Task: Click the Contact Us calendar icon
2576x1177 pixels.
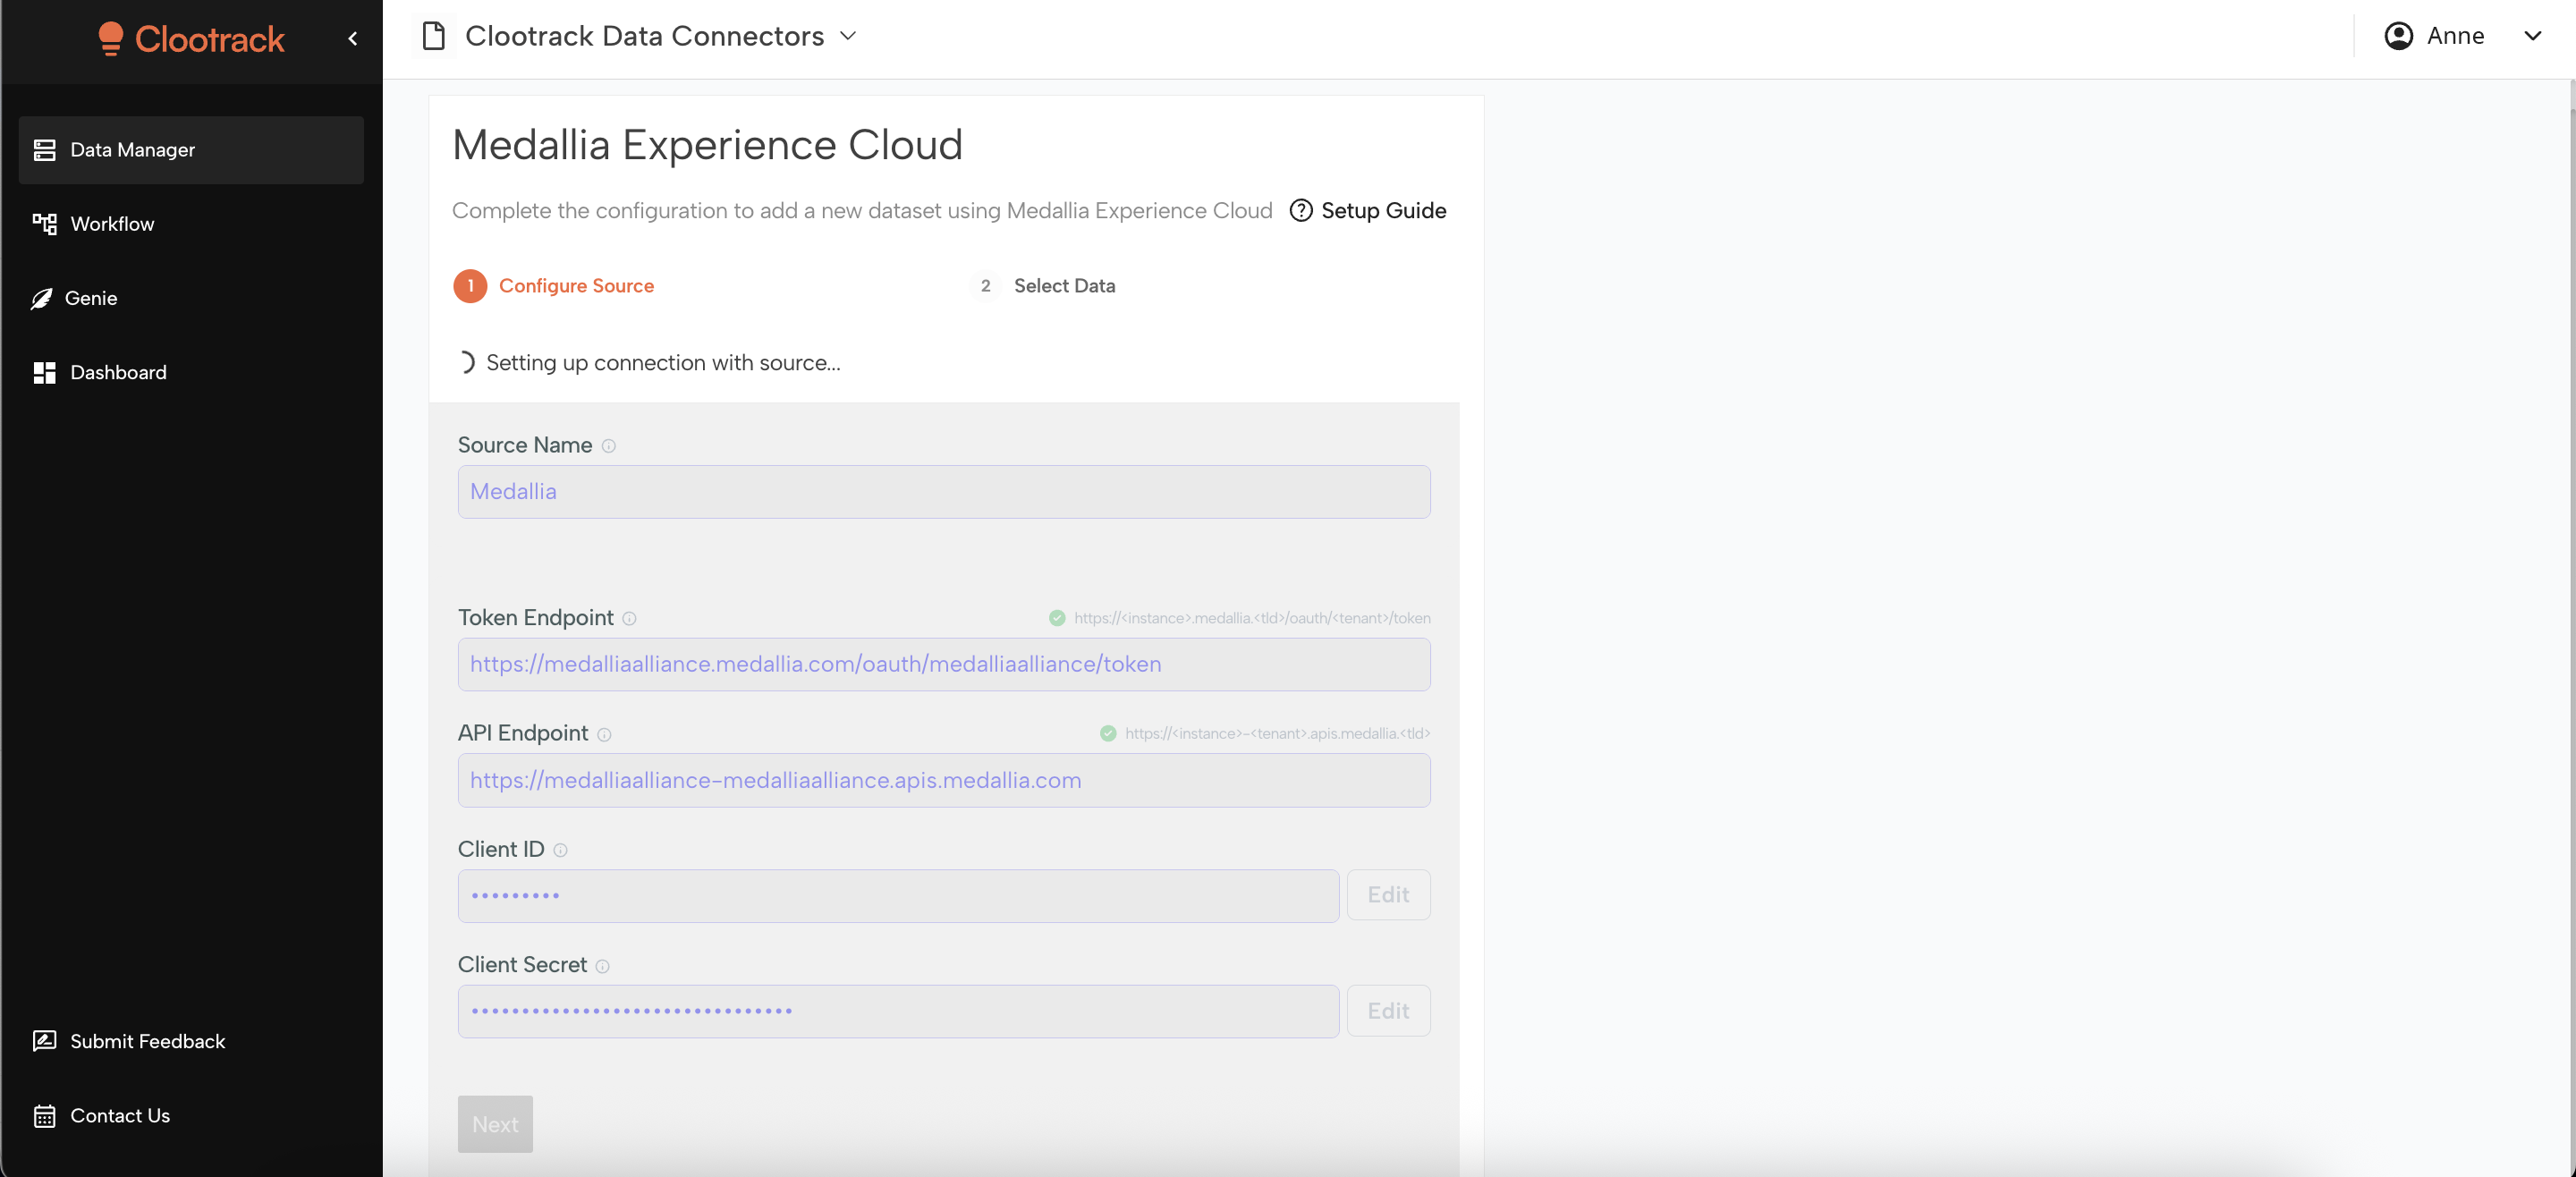Action: pyautogui.click(x=44, y=1116)
